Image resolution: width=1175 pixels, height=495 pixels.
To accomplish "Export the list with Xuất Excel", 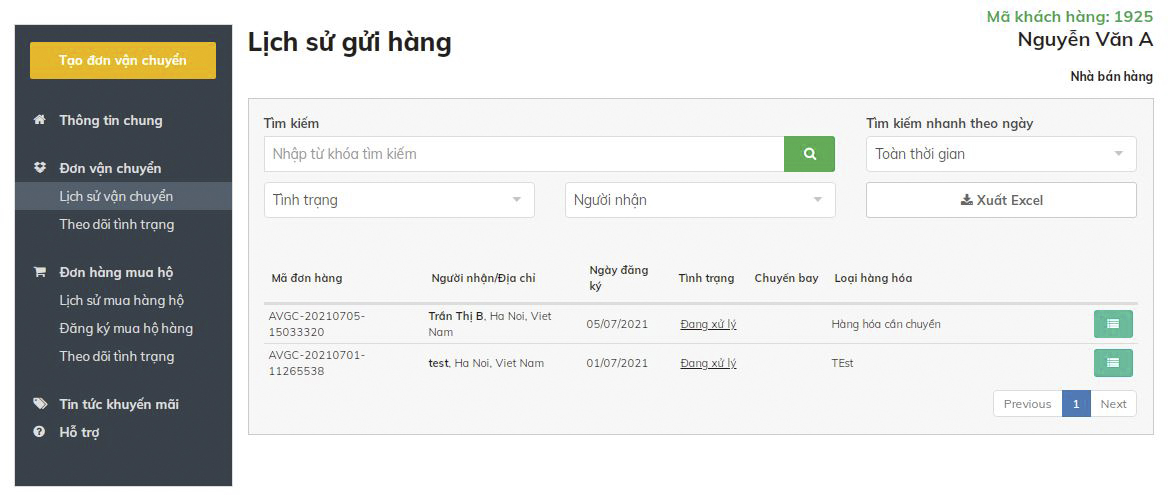I will tap(1000, 200).
